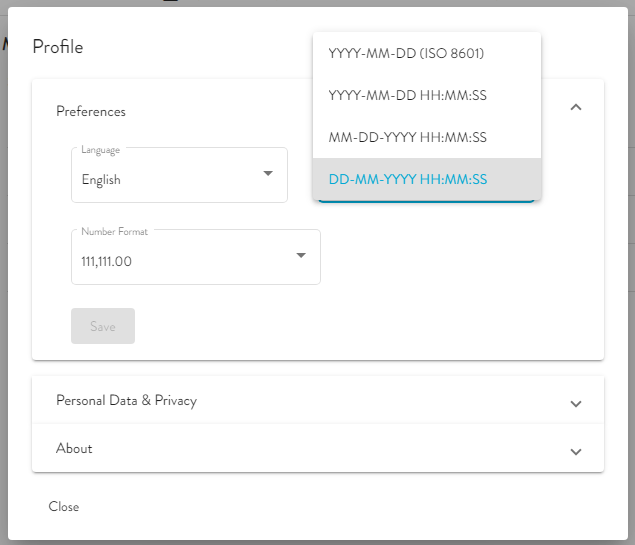
Task: Click the About section chevron icon
Action: tap(575, 452)
